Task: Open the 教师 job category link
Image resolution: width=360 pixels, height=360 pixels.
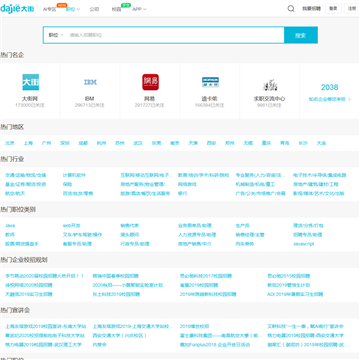Action: coord(10,235)
